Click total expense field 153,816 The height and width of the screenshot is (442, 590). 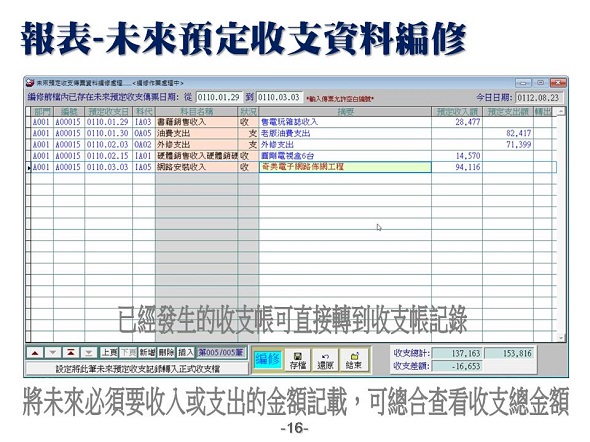[509, 353]
